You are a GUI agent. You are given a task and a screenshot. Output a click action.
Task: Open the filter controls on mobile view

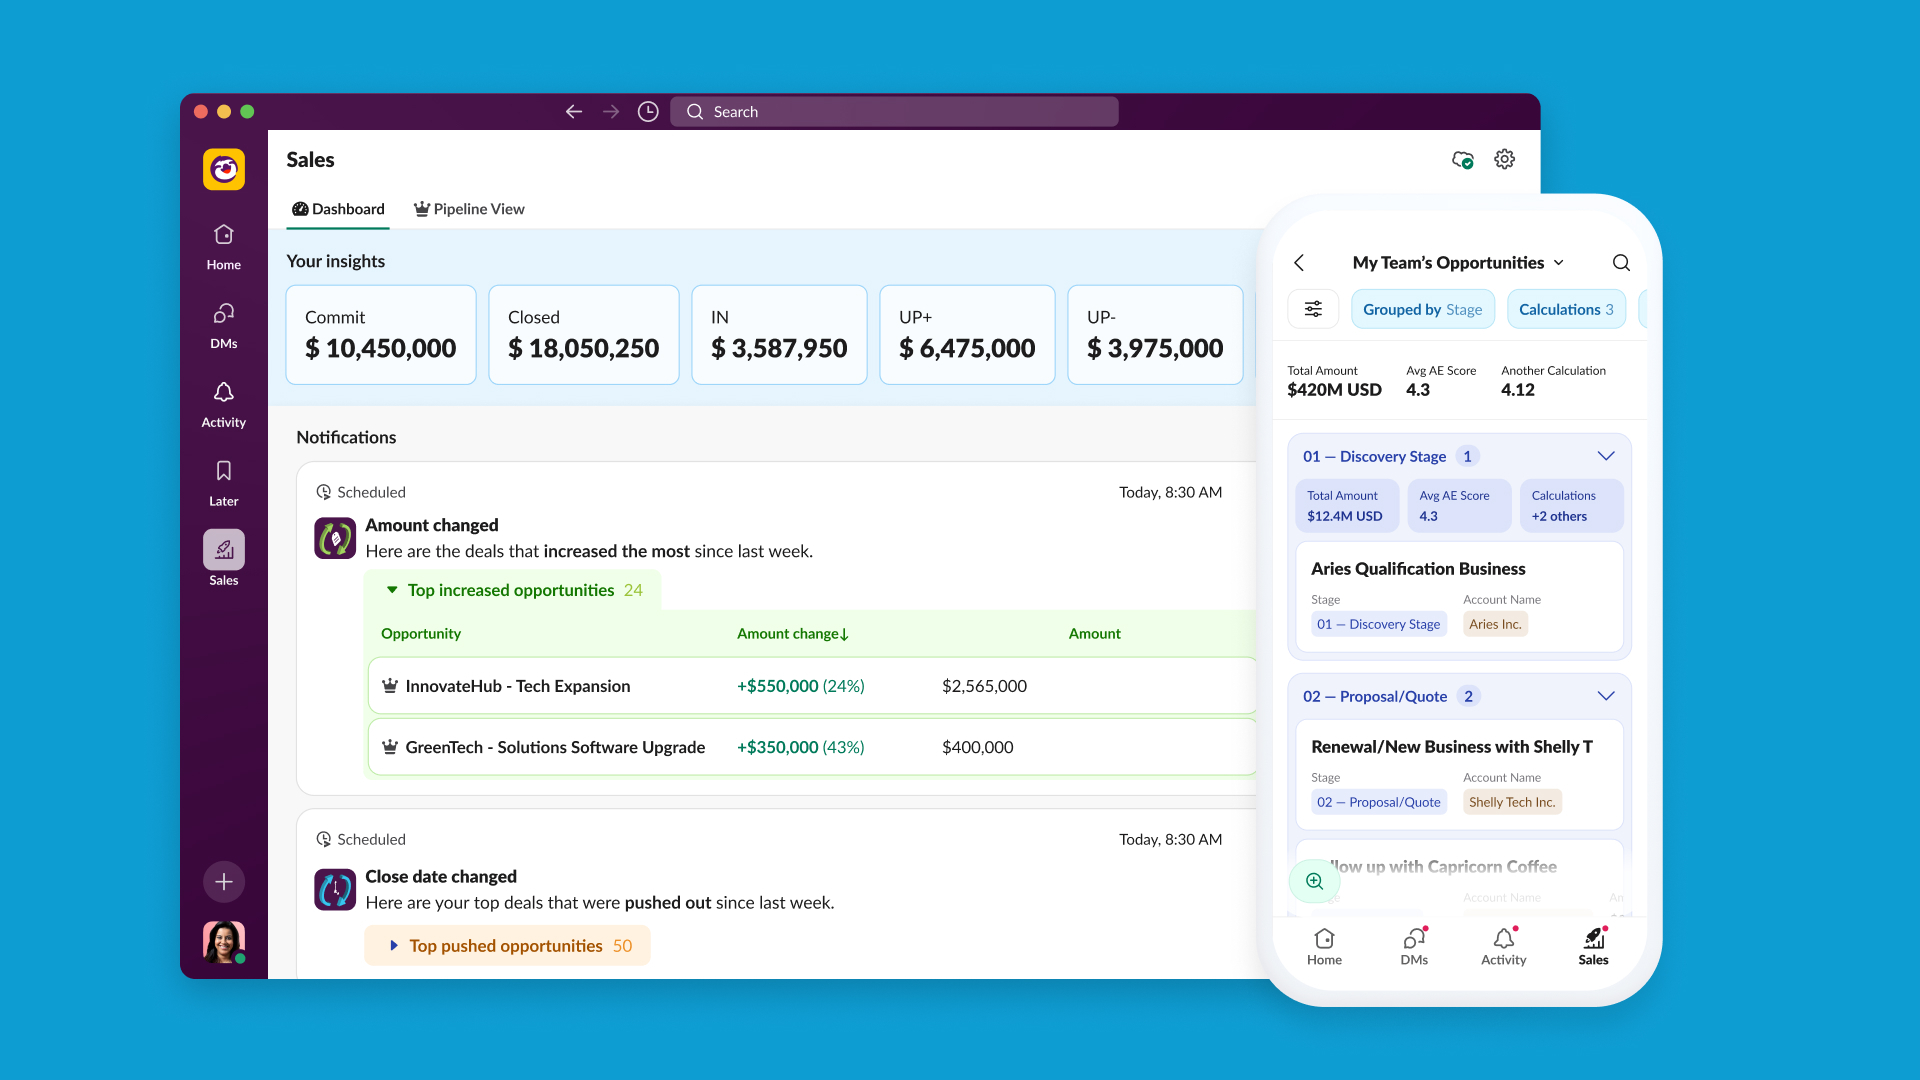coord(1312,309)
